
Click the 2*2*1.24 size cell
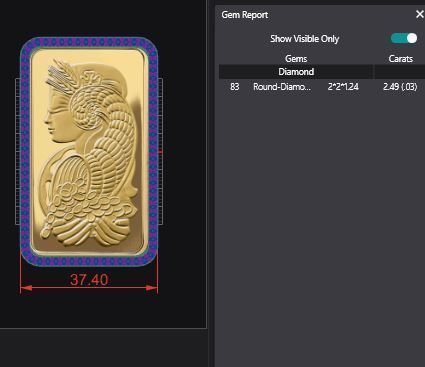[343, 87]
